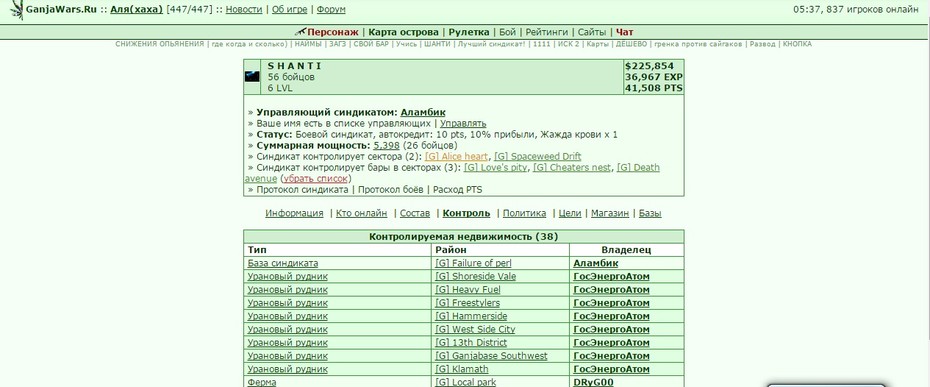Open the DRyG00 owner link
This screenshot has height=387, width=930.
pyautogui.click(x=593, y=382)
